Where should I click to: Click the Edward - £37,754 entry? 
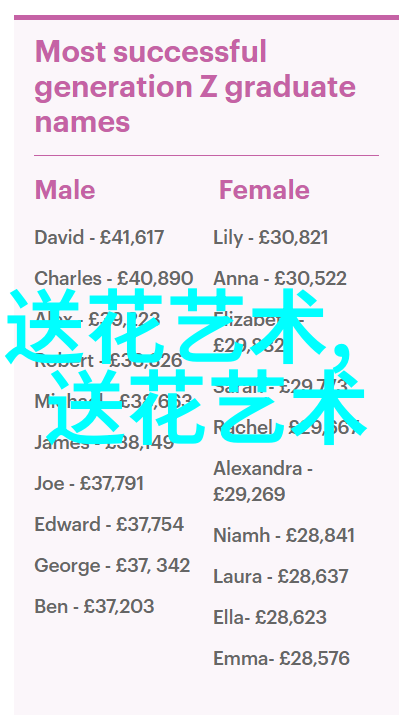tap(109, 524)
